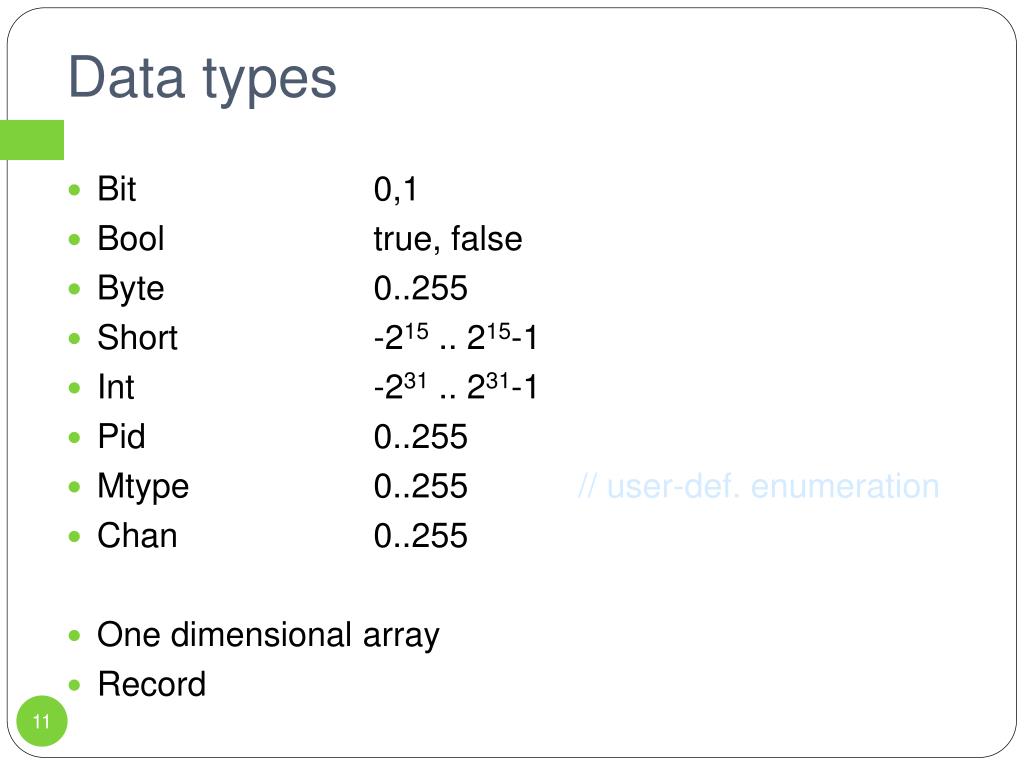Select the Bit list item
Image resolution: width=1024 pixels, height=768 pixels.
click(117, 189)
